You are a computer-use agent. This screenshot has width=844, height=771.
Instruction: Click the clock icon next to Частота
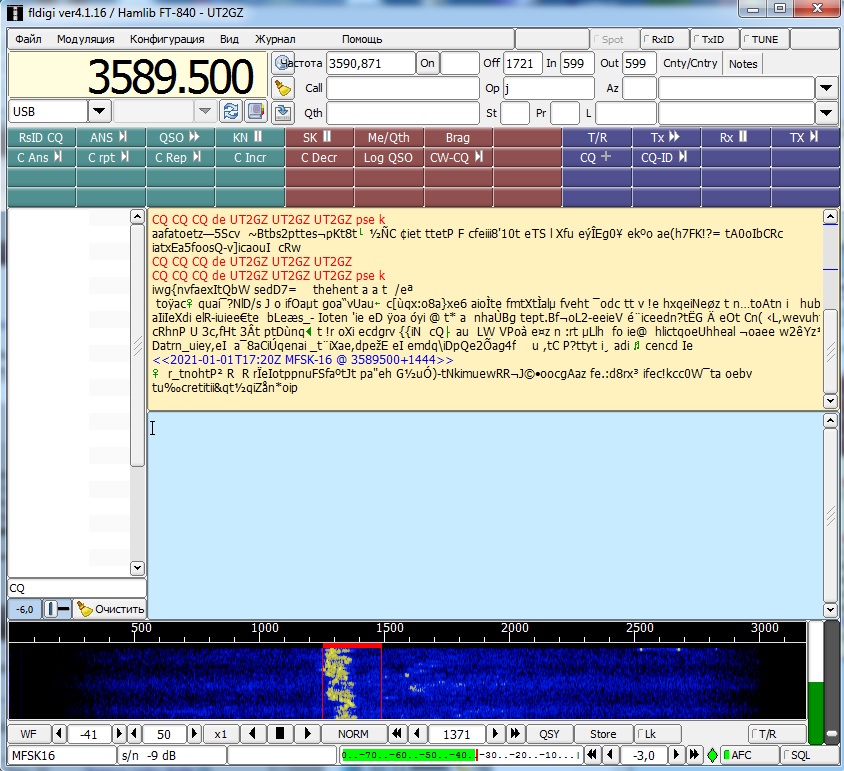(283, 63)
